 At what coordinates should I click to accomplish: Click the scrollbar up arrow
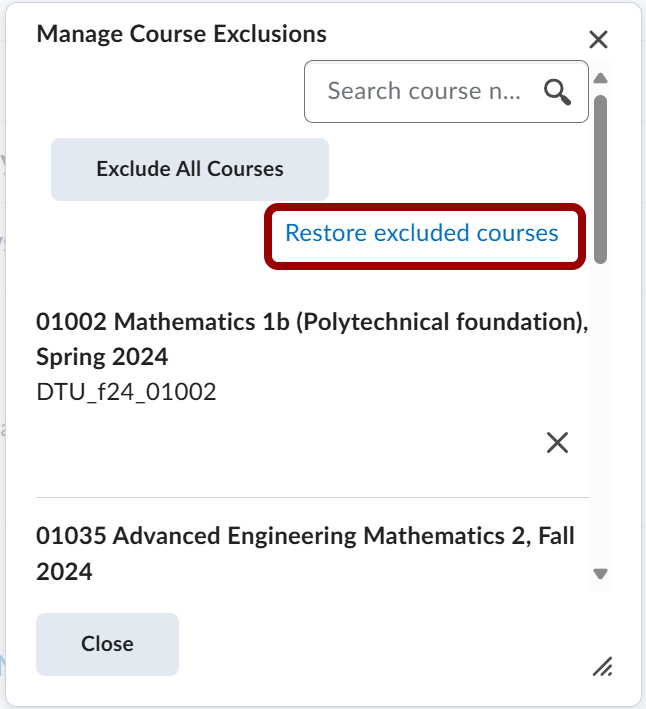point(600,78)
